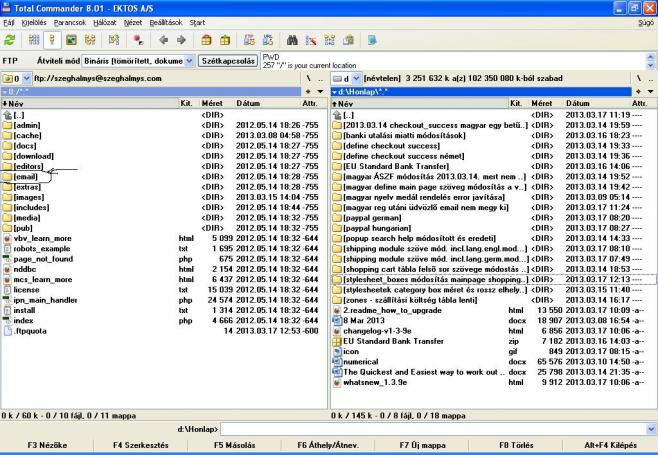Viewport: 658px width, 455px height.
Task: Open the Nézet menu
Action: 133,23
